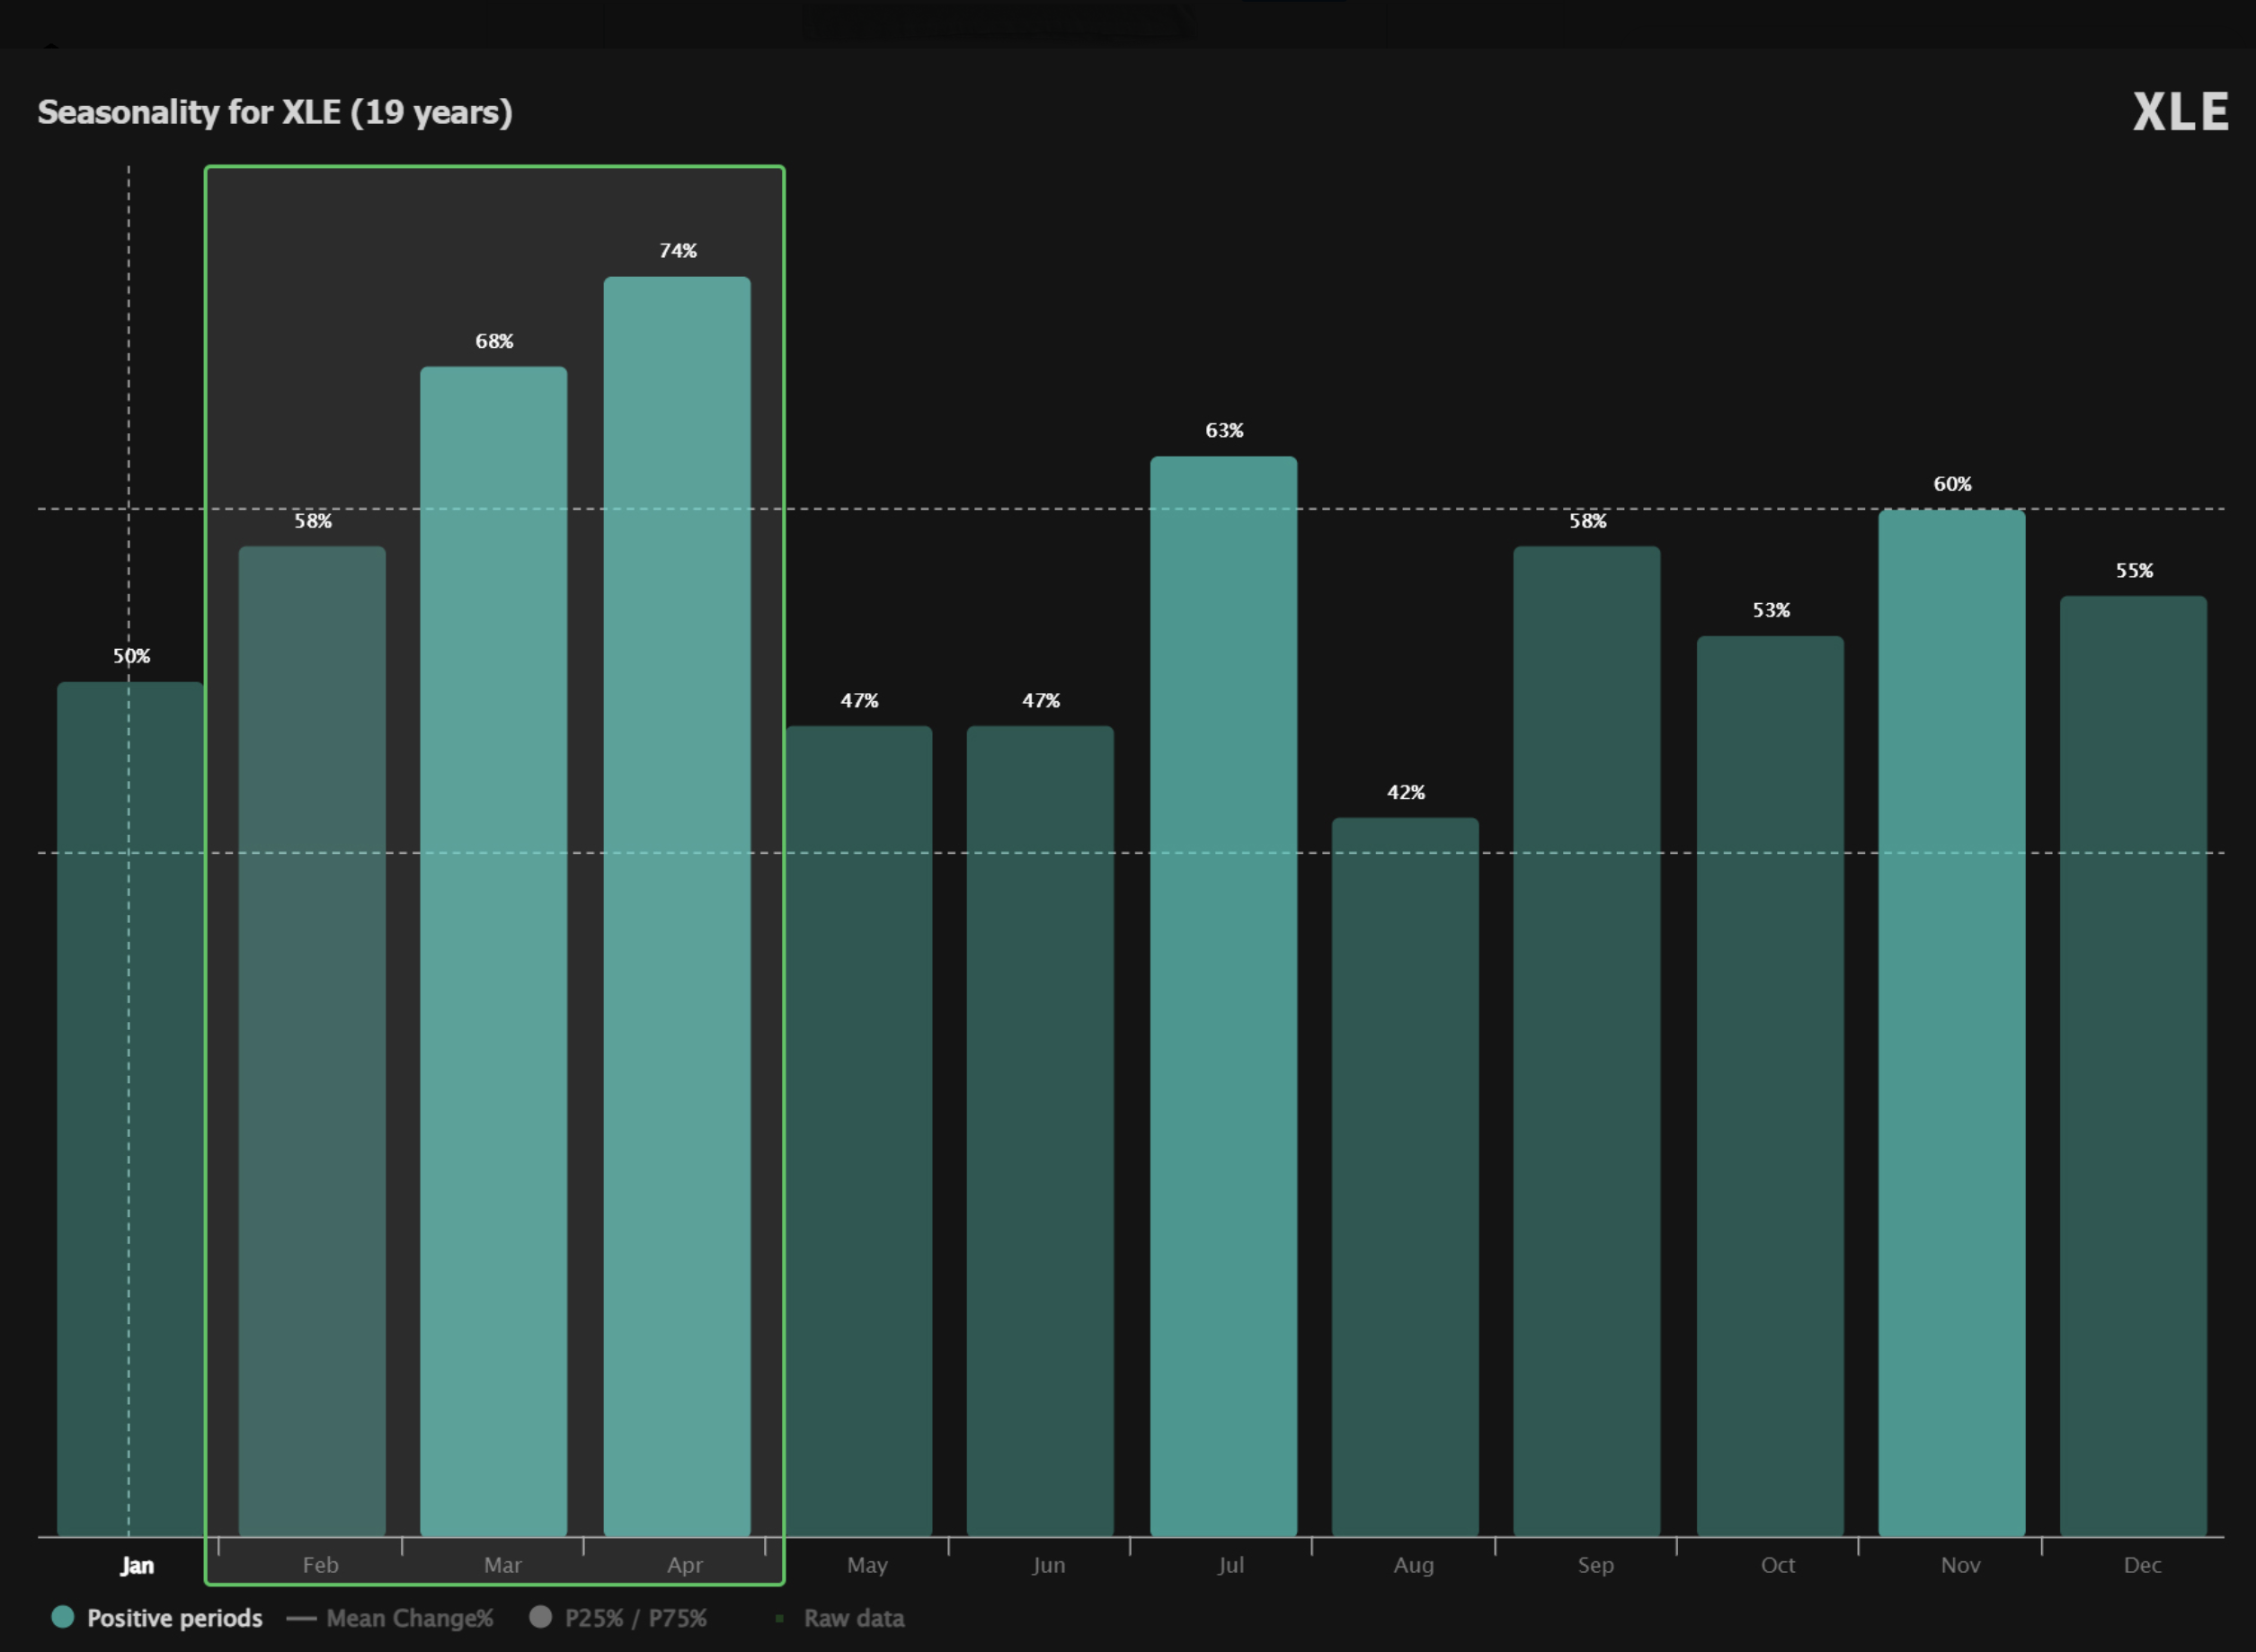
Task: Click the Oct axis label
Action: [x=1778, y=1565]
